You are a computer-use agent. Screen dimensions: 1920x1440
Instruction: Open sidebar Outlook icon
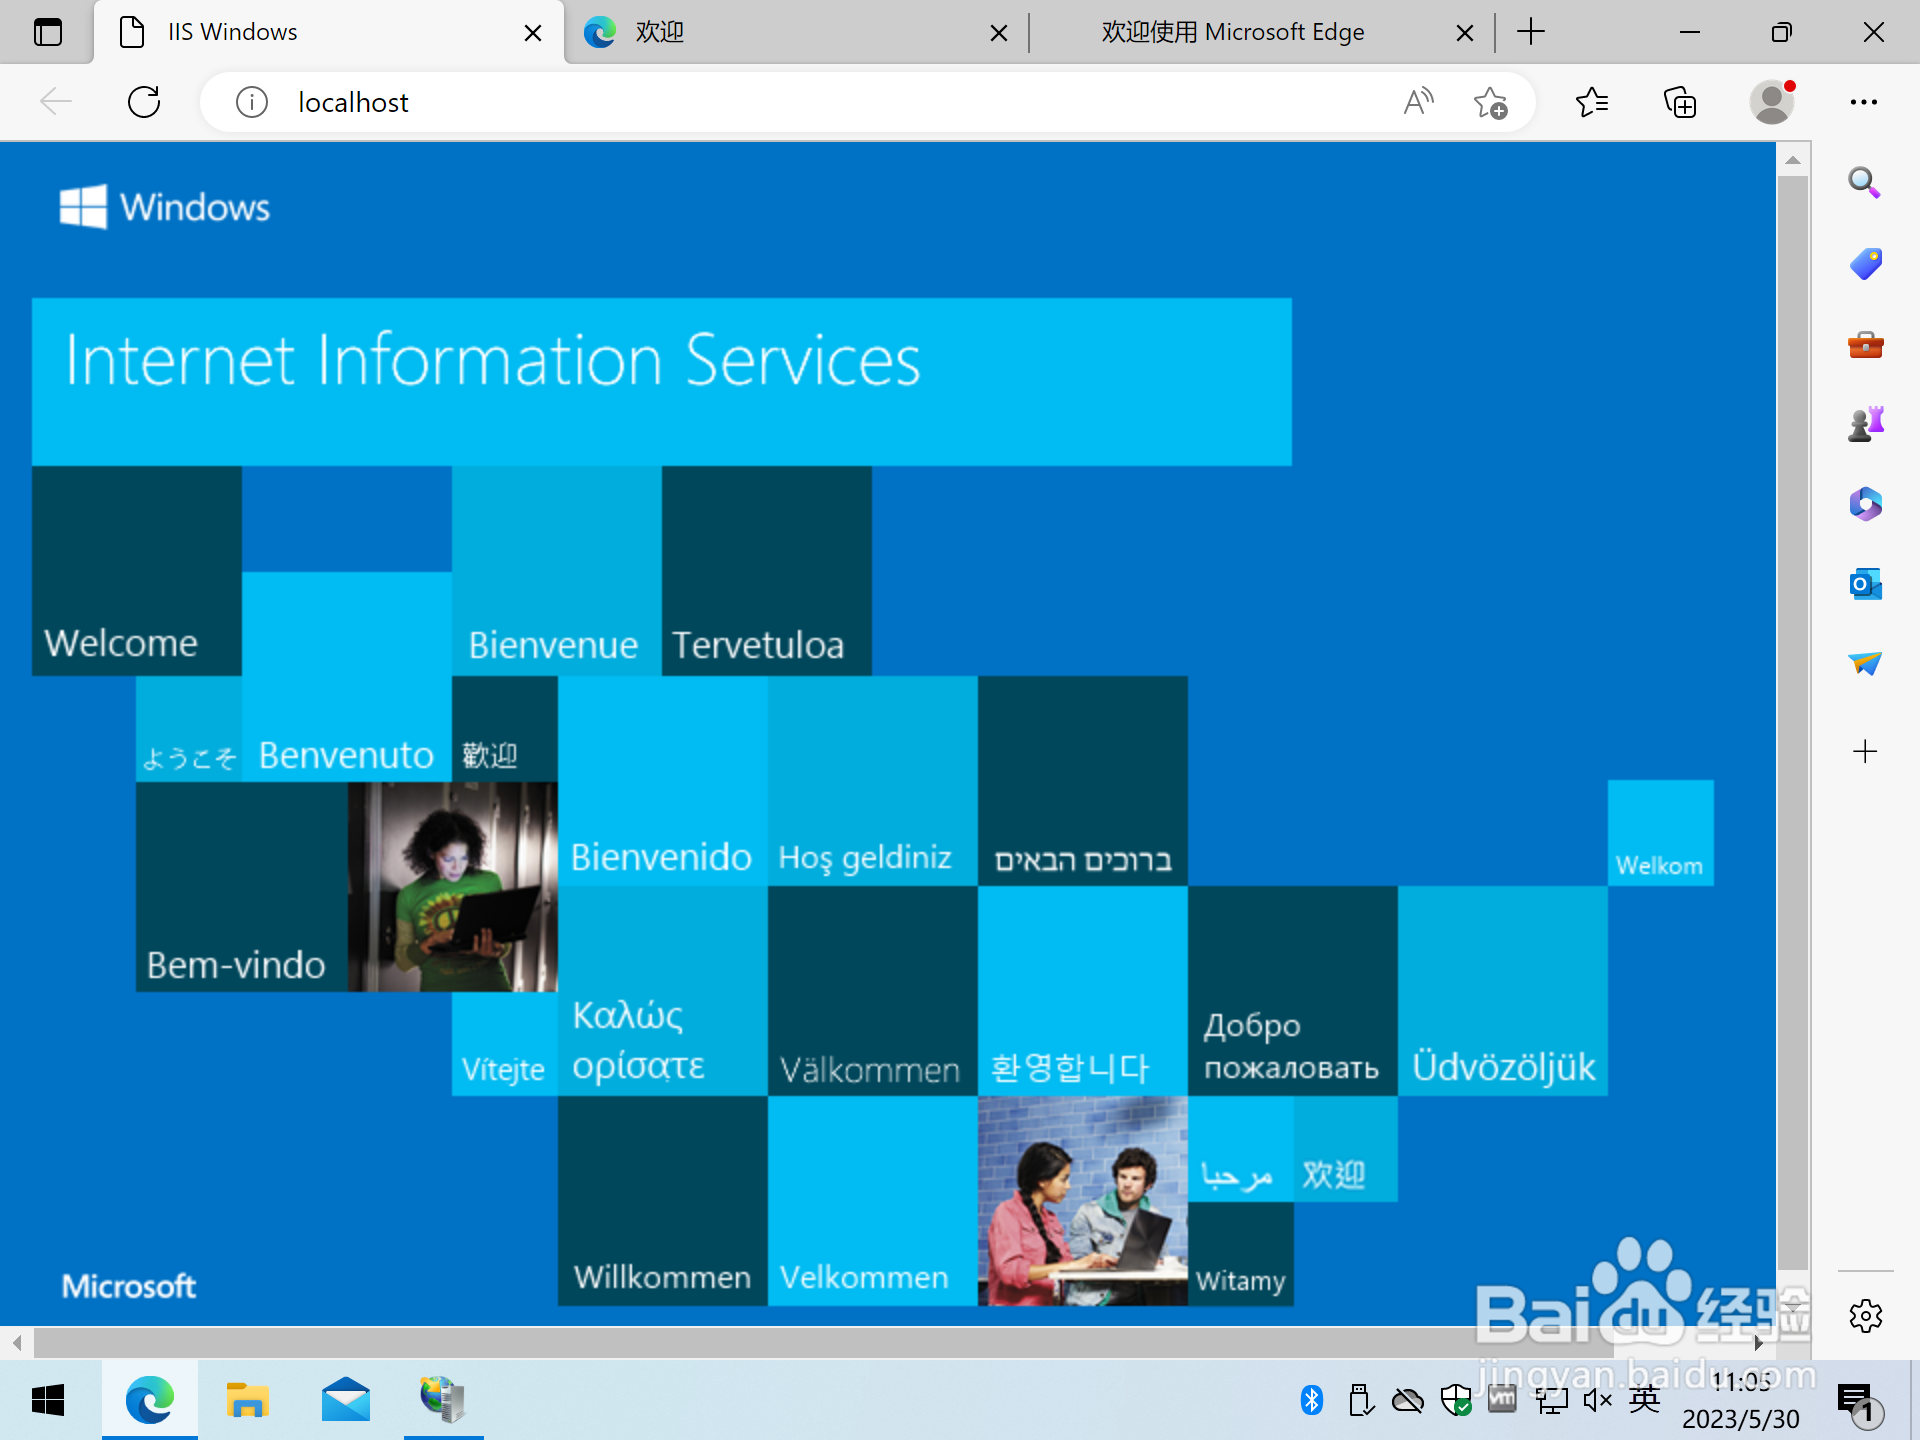[1865, 584]
